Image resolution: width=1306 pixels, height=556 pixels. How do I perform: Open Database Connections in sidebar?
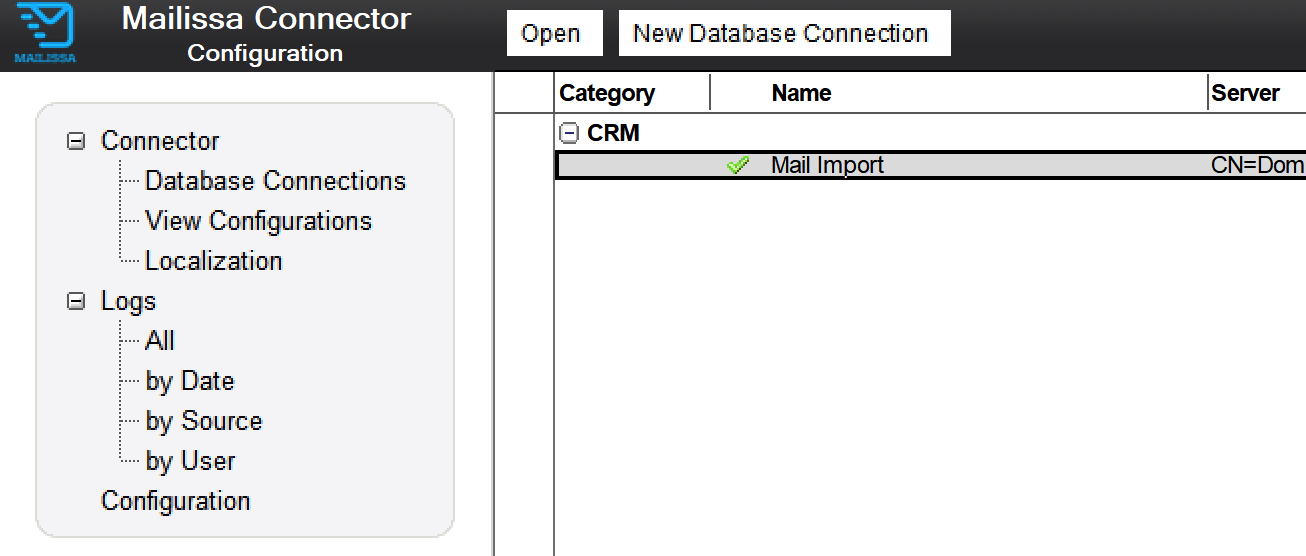275,181
